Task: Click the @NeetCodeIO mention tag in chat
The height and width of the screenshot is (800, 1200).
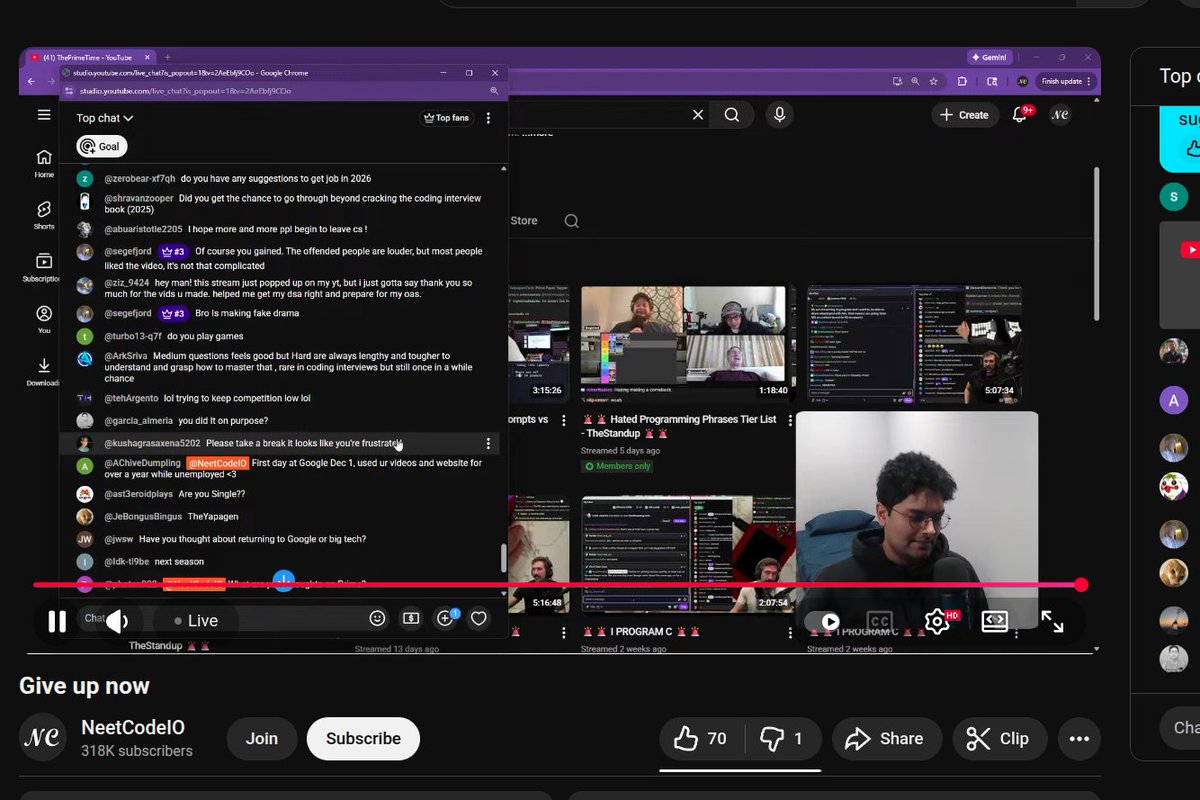Action: [217, 463]
